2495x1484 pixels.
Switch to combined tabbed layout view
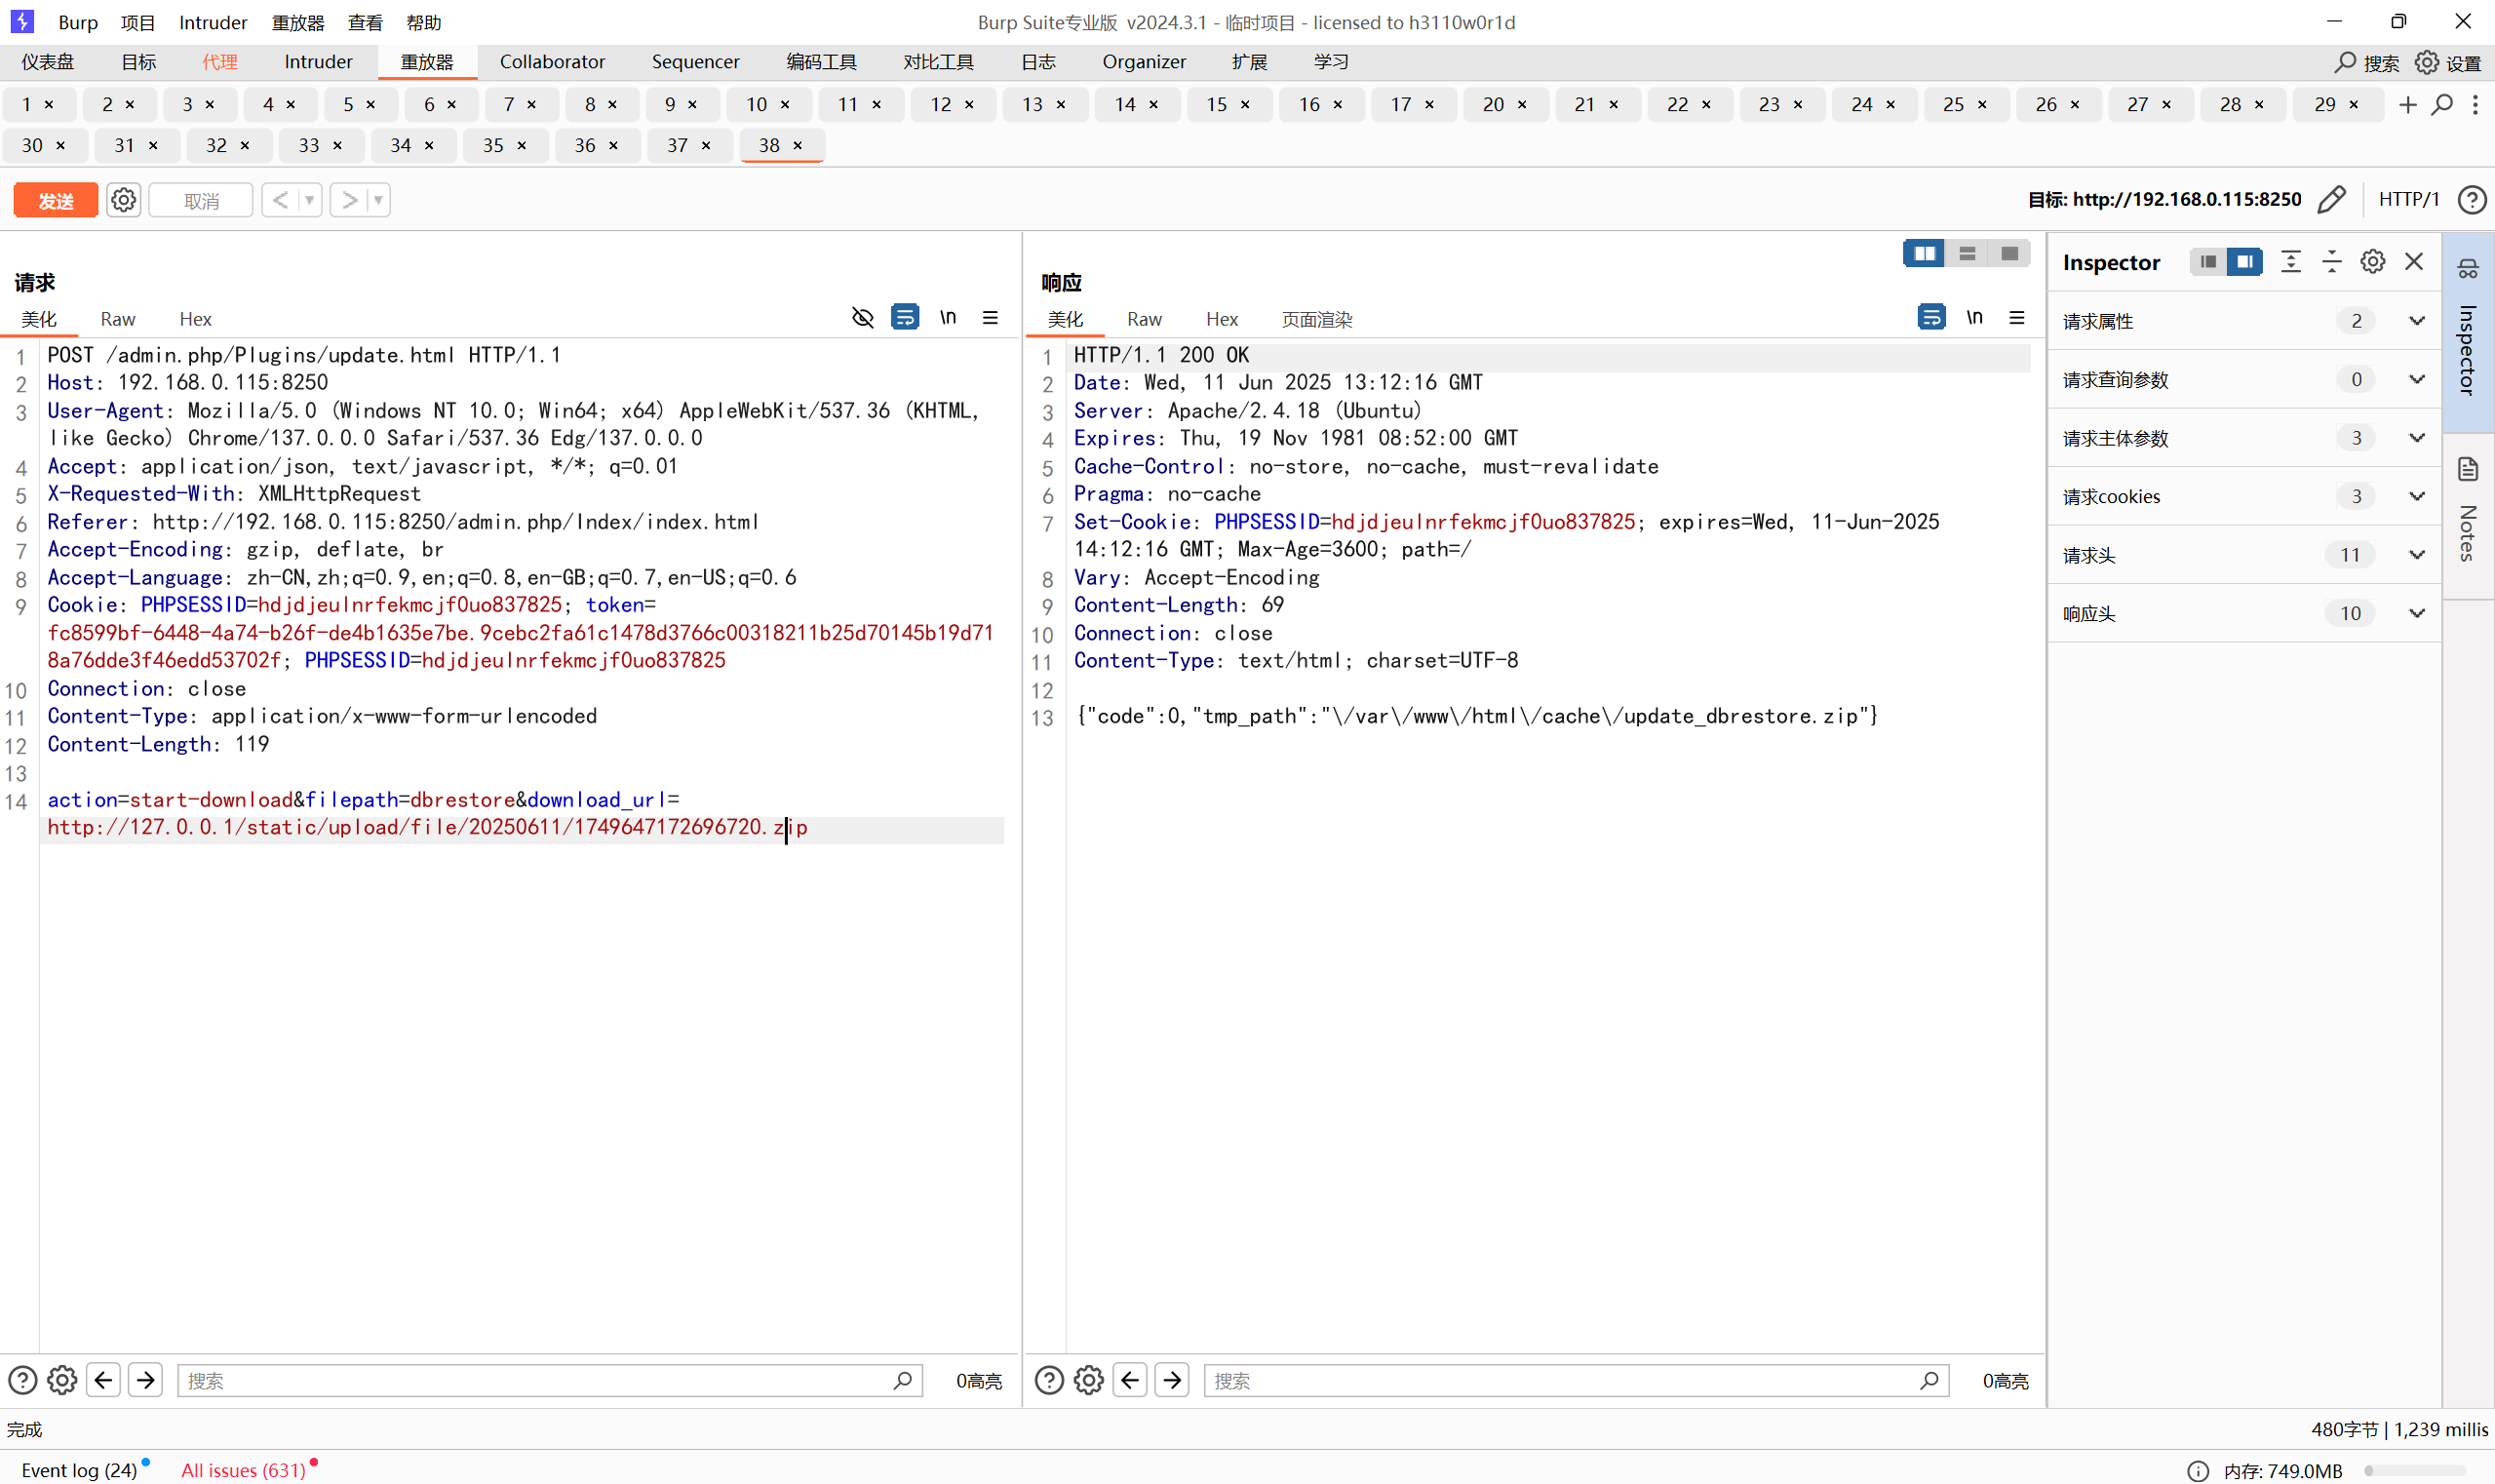2009,254
